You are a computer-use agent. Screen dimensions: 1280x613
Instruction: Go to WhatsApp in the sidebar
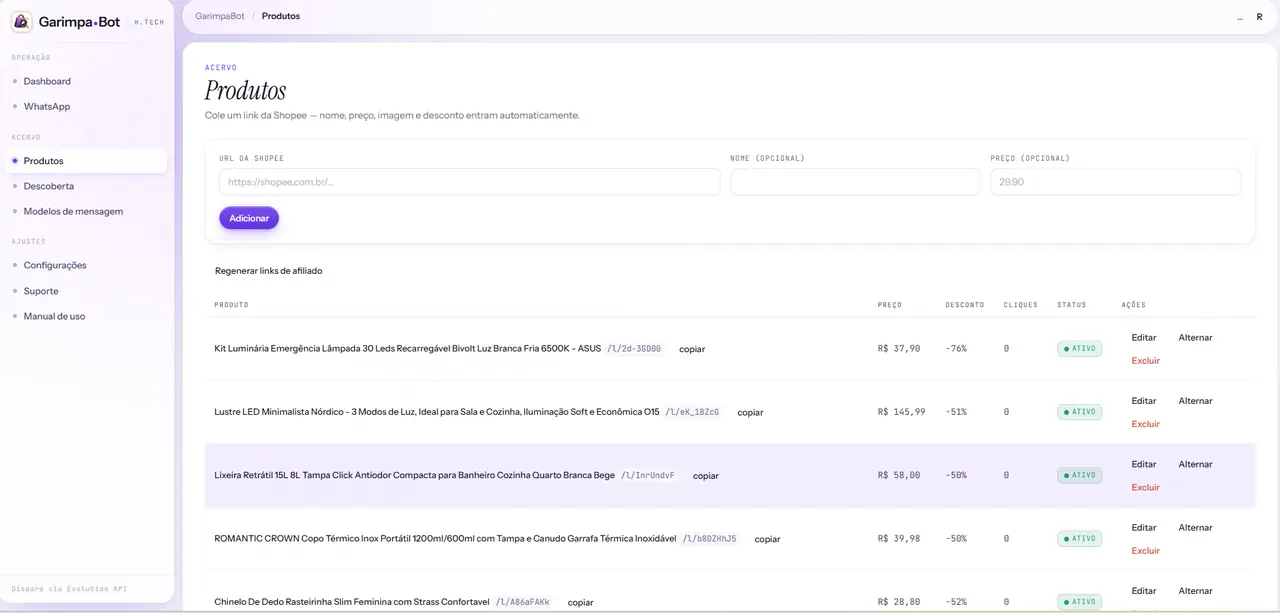pyautogui.click(x=47, y=106)
